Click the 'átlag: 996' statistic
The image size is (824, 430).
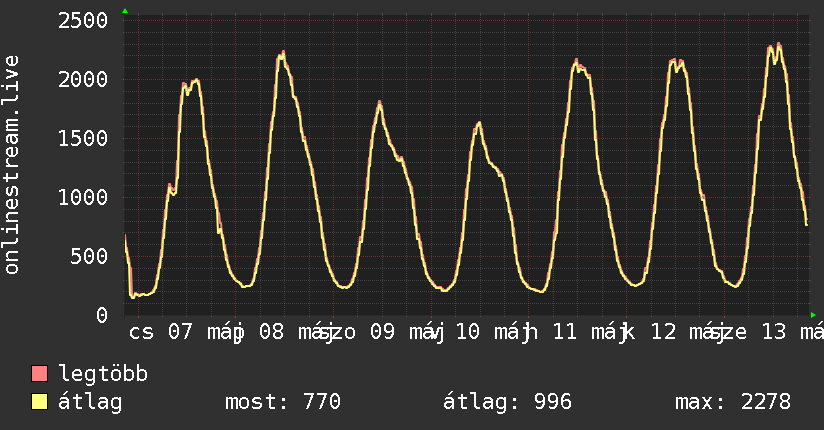pos(507,402)
